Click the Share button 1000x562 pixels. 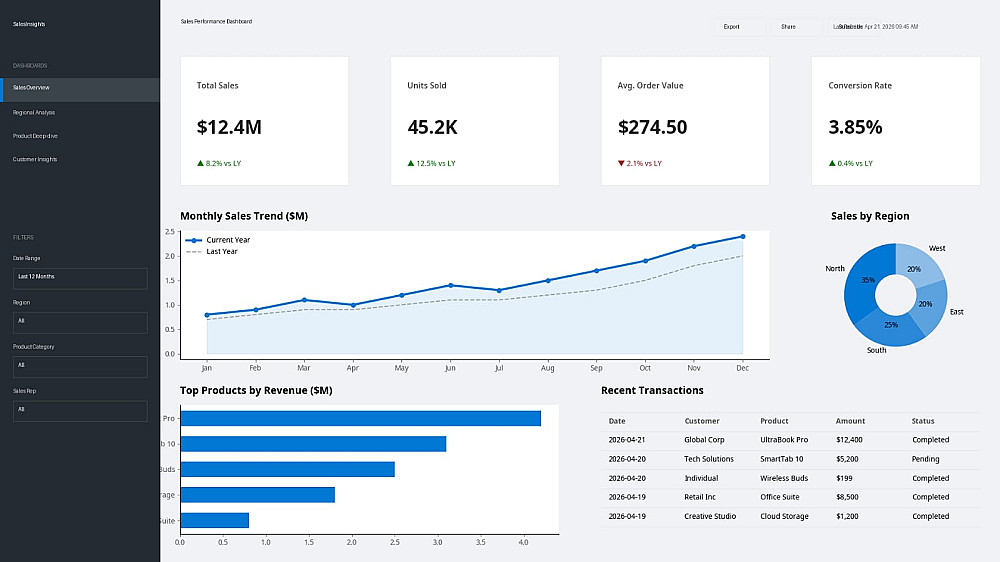(797, 27)
